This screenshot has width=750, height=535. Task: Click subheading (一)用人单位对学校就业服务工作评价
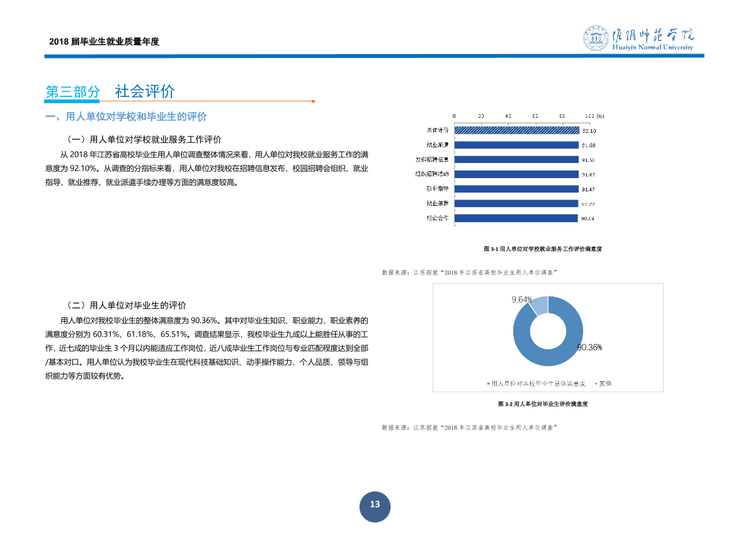(143, 140)
